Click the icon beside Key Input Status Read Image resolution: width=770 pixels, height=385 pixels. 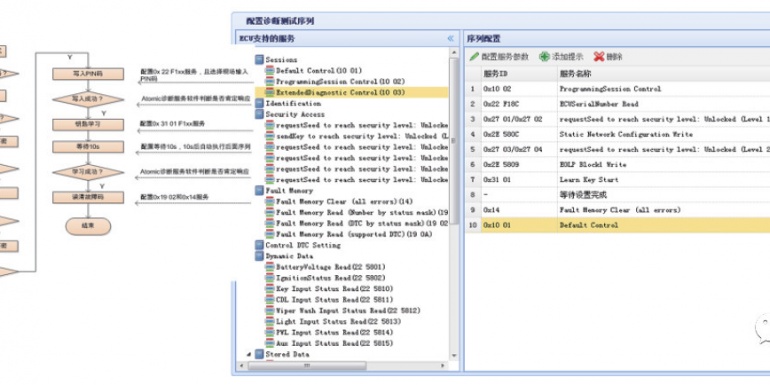[270, 289]
